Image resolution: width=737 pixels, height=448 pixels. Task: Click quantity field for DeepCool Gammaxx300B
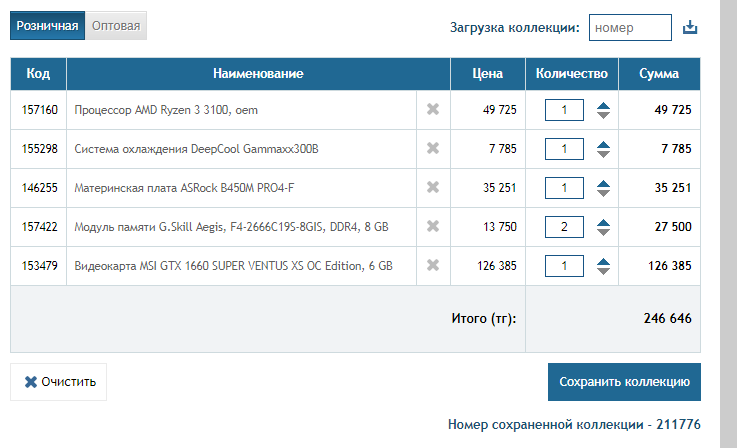[x=564, y=149]
